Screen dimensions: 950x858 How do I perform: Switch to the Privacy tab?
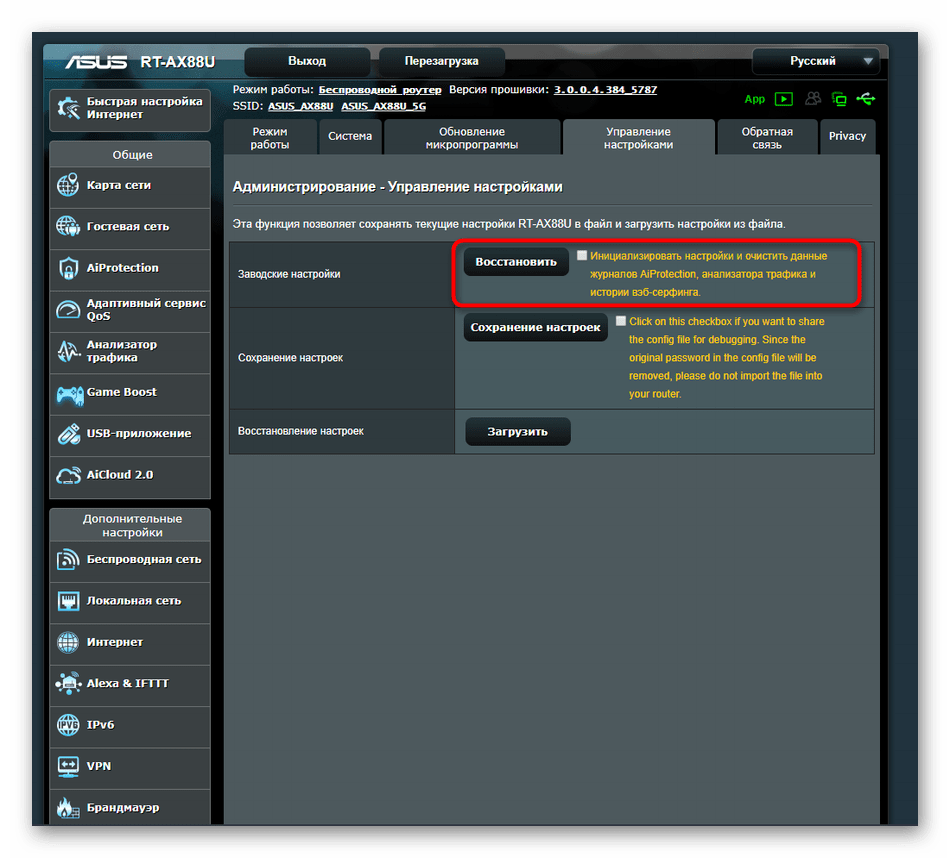click(847, 137)
